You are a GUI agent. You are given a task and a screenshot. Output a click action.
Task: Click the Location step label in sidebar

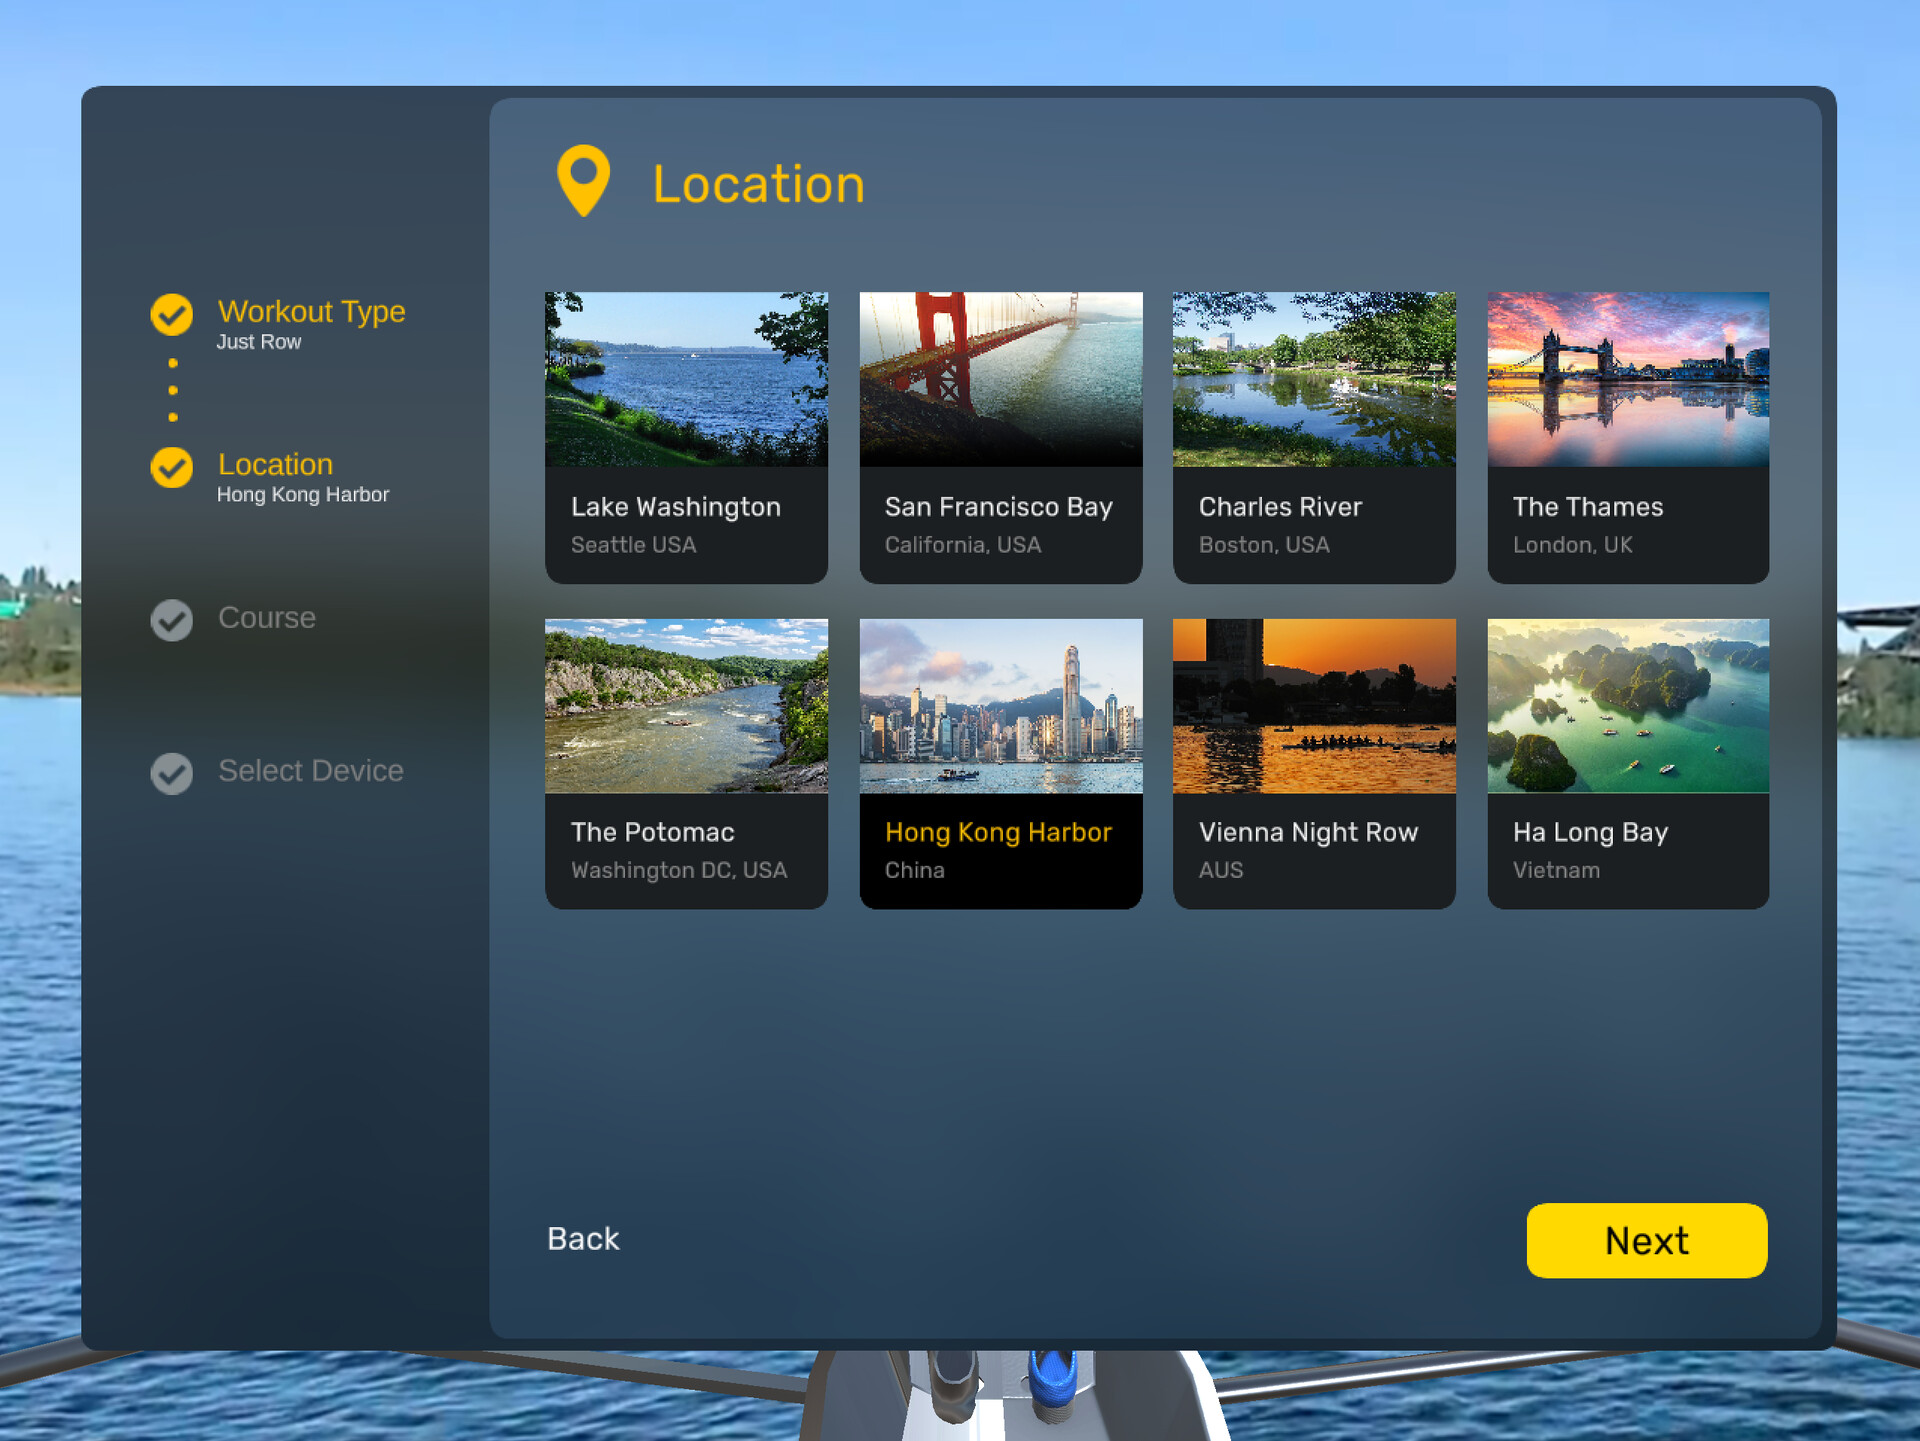[275, 465]
